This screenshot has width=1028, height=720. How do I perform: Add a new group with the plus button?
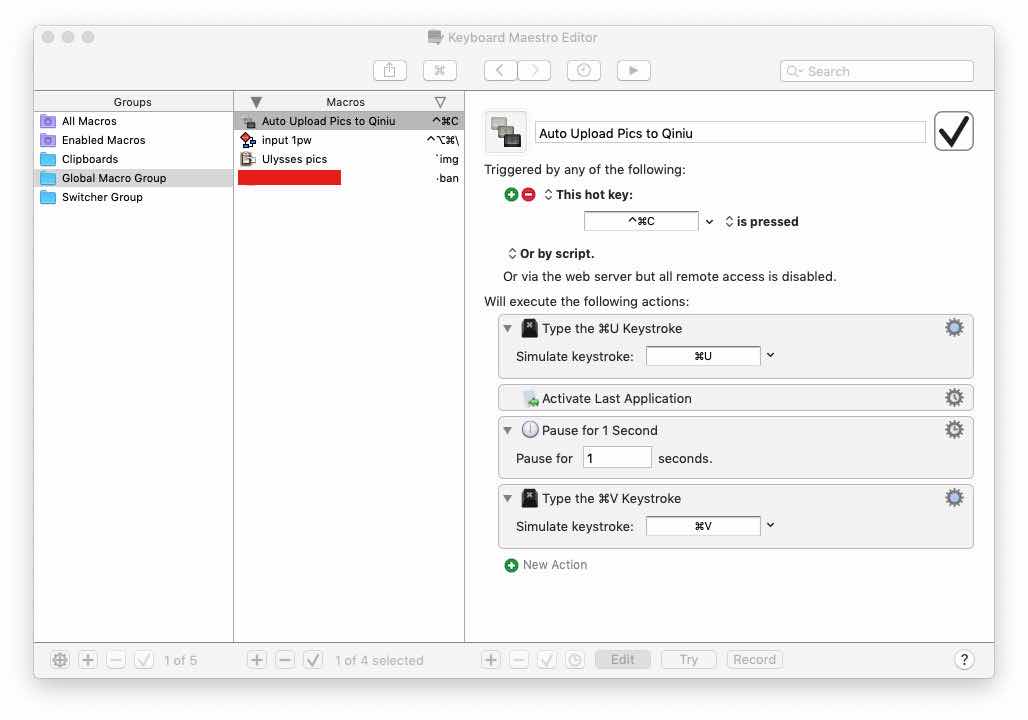pos(88,660)
